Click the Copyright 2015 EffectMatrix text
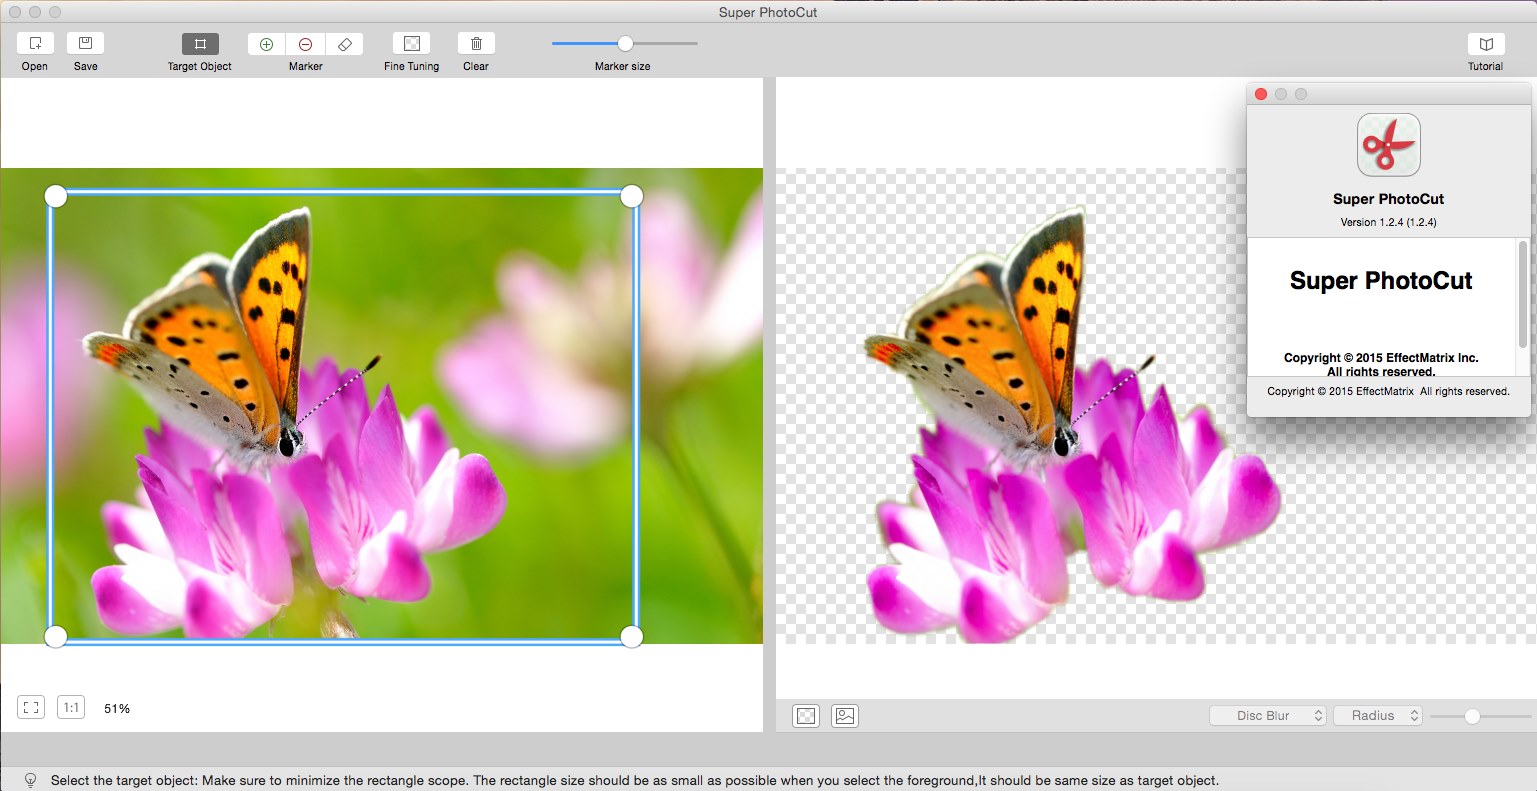 1388,392
